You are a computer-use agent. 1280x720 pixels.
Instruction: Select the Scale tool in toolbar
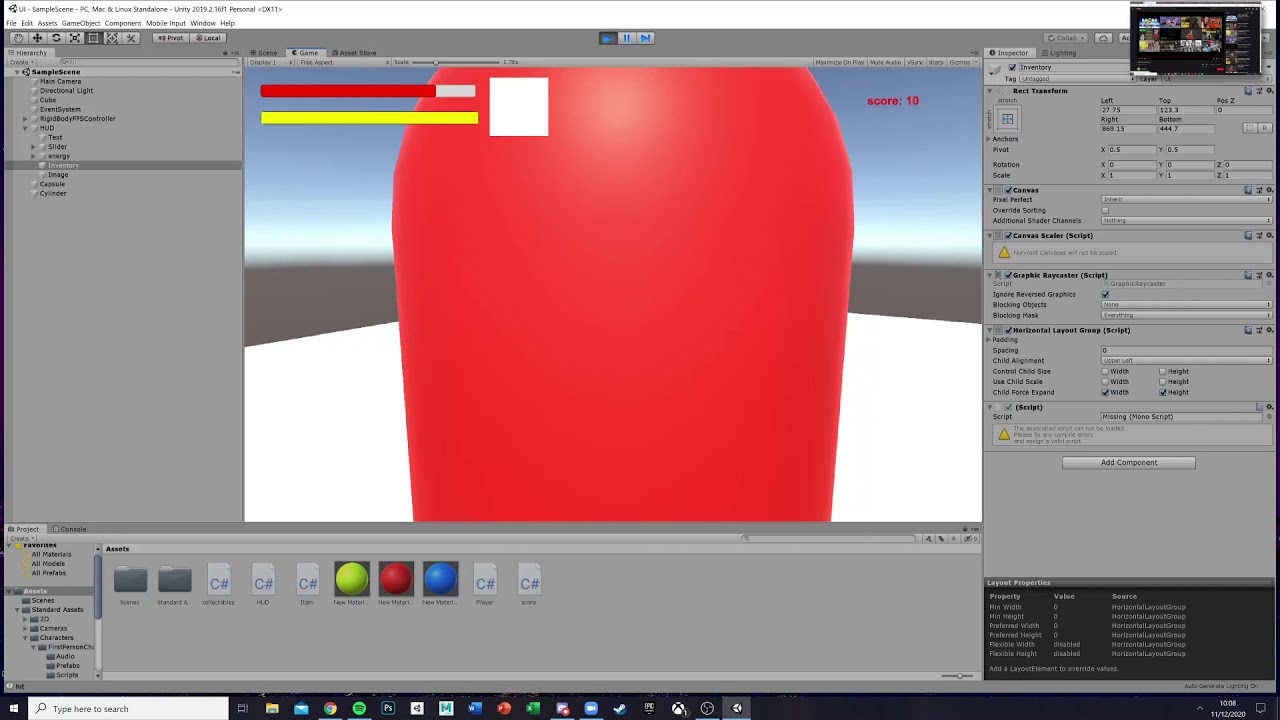tap(75, 38)
